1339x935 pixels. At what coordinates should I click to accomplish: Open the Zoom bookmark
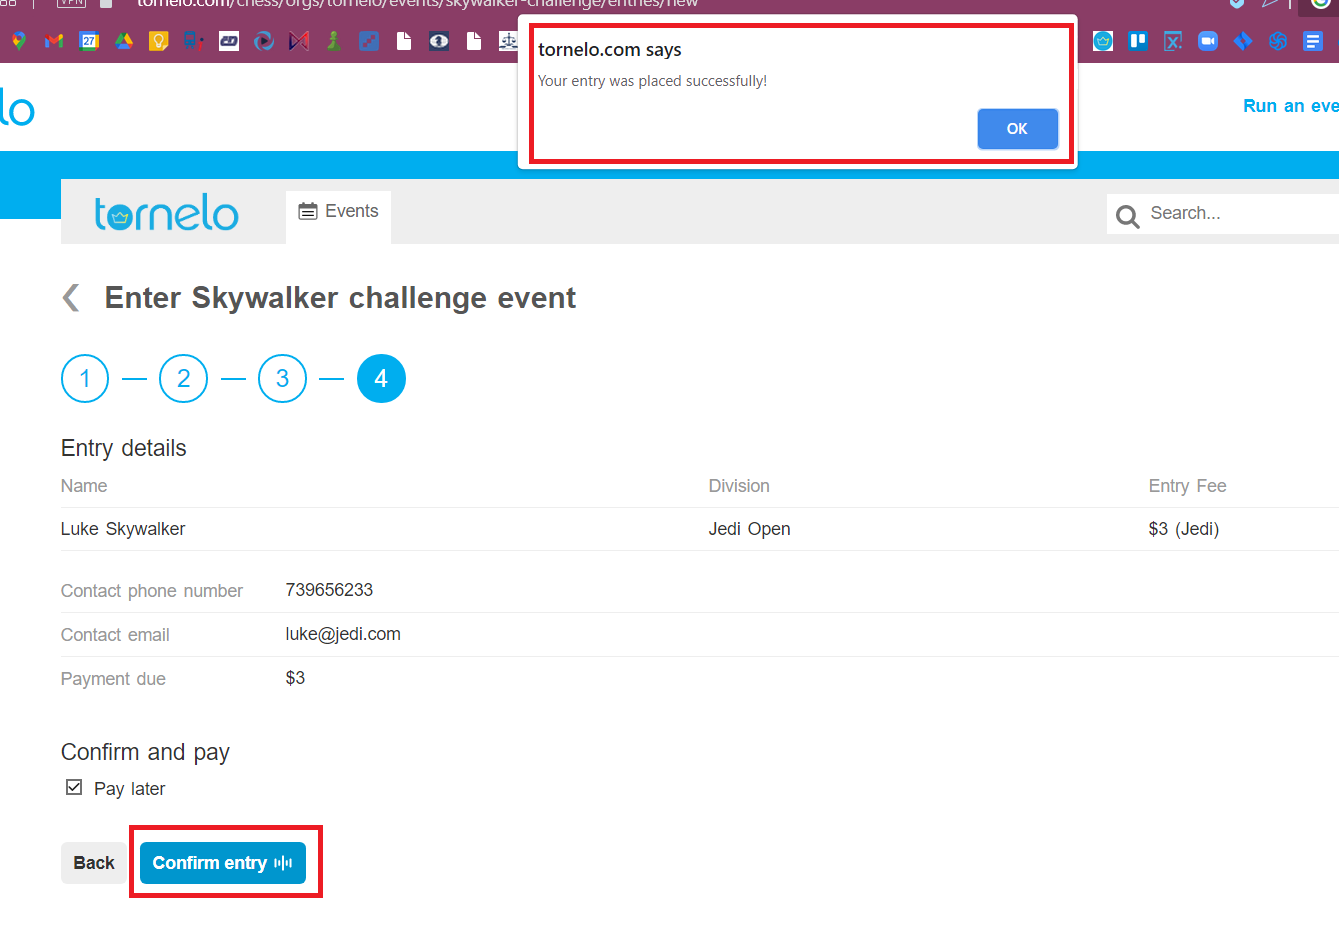(x=1208, y=41)
